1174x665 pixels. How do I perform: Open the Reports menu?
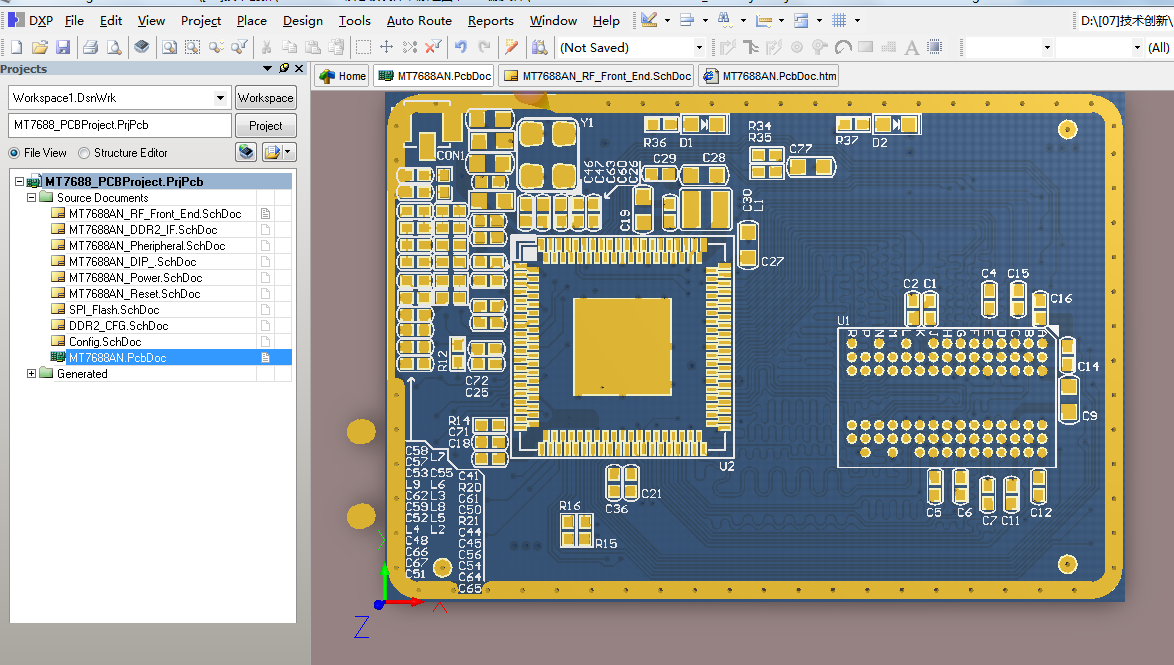coord(490,21)
